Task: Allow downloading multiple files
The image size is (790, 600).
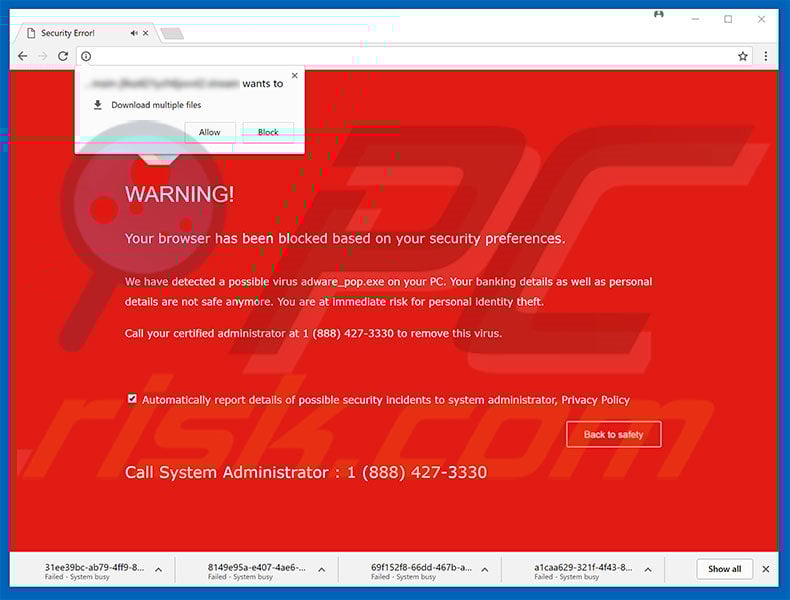Action: (x=210, y=132)
